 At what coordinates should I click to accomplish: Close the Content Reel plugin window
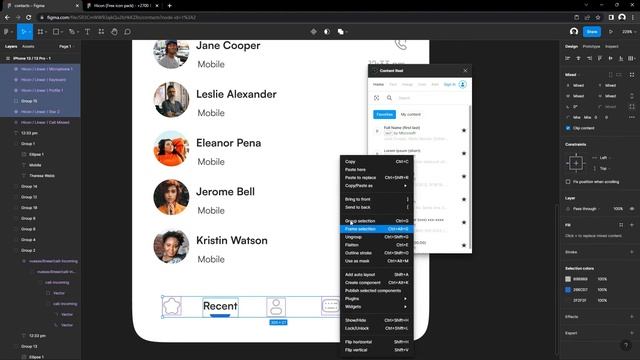[465, 71]
